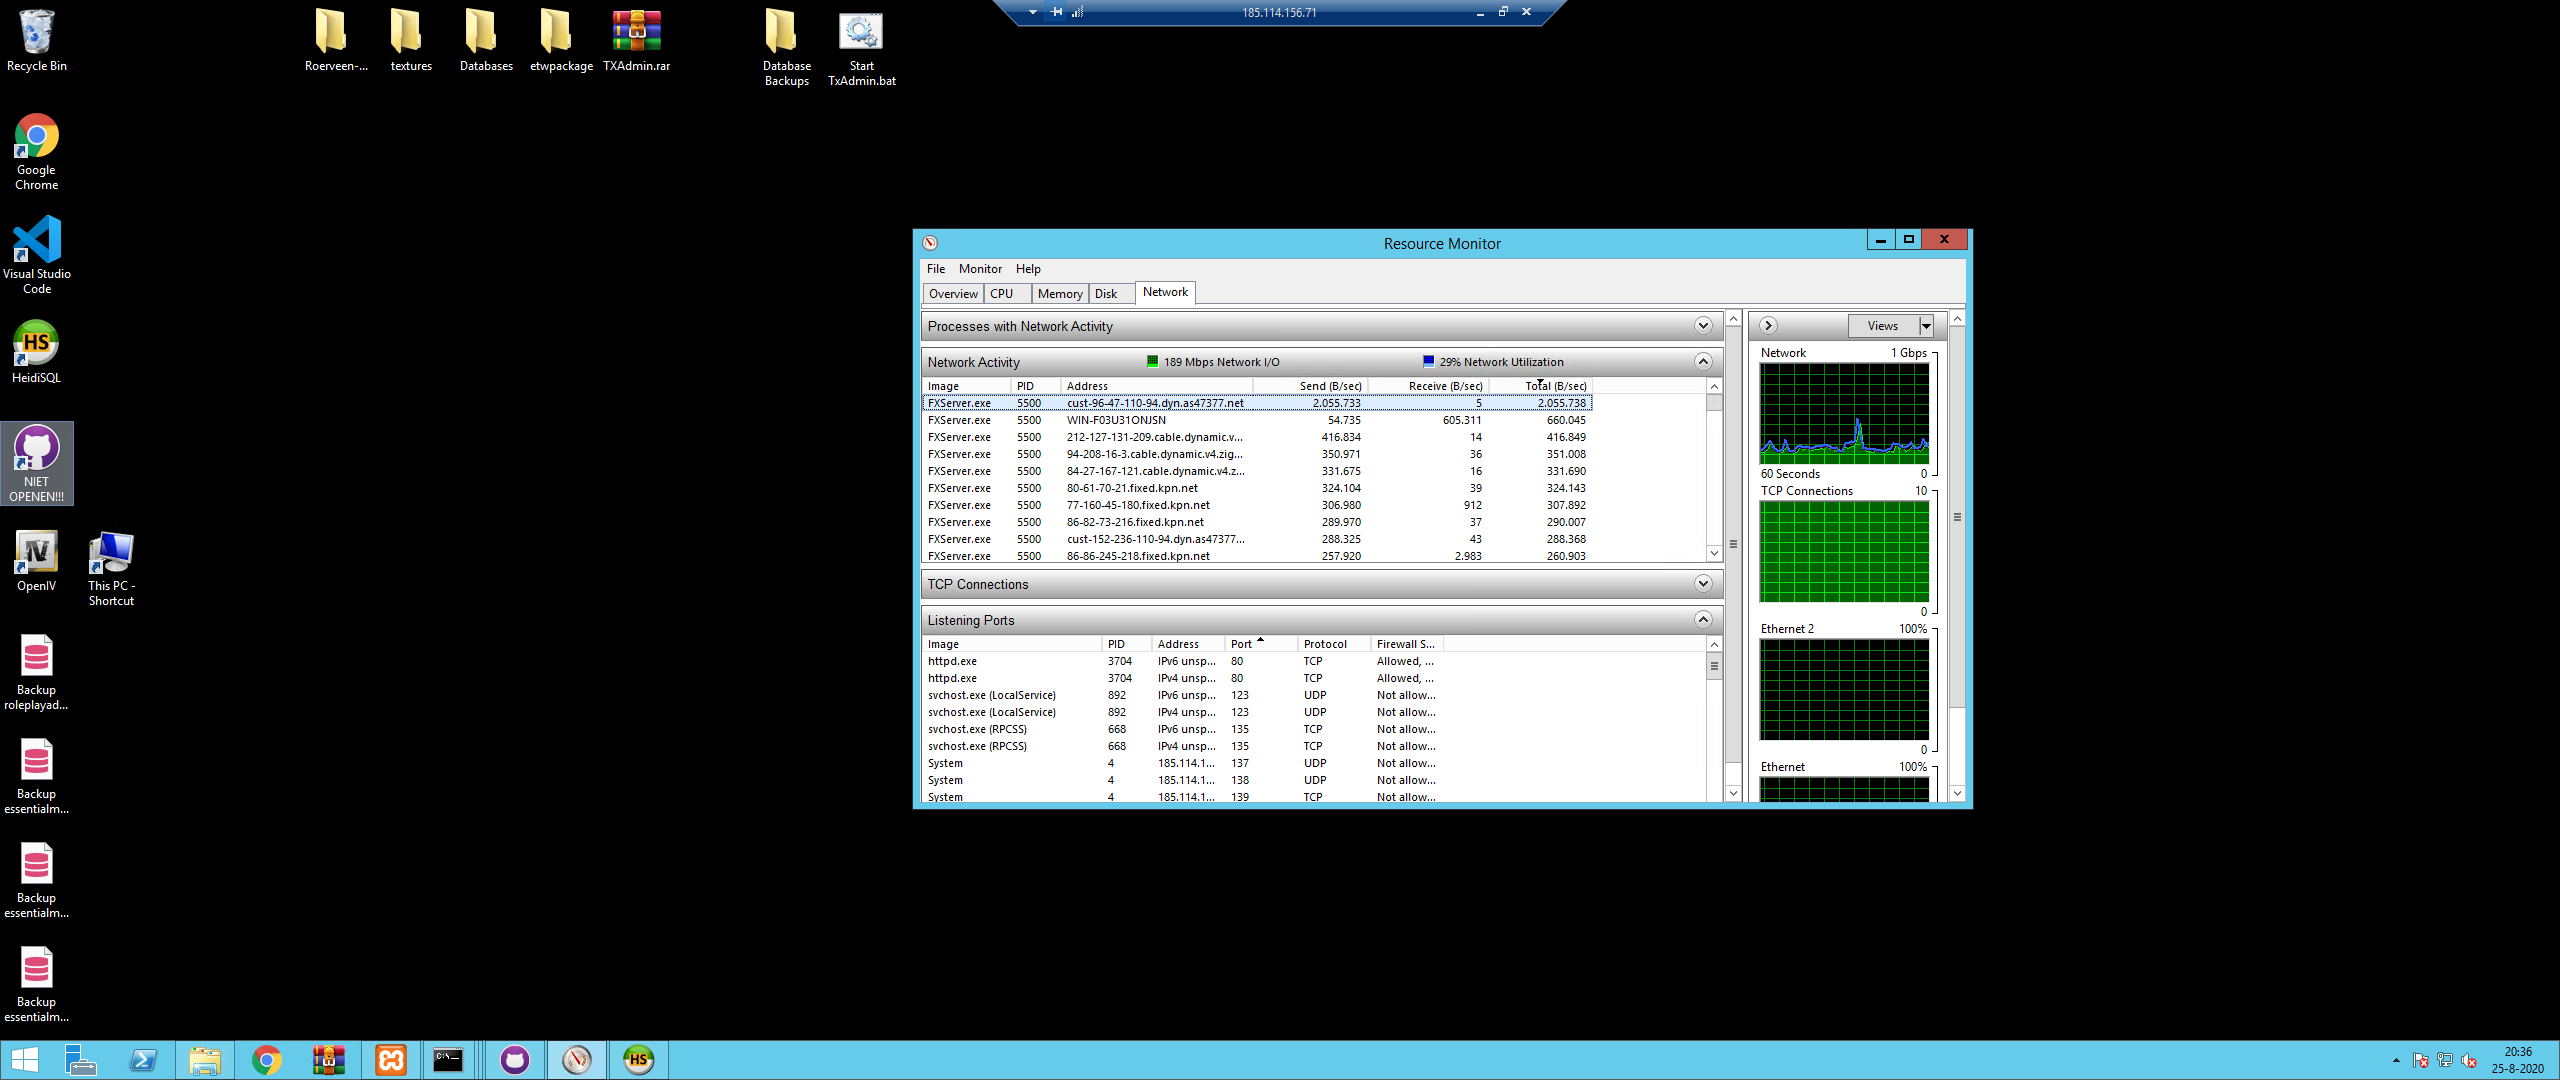
Task: Expand Processes with Network Activity section
Action: 1703,326
